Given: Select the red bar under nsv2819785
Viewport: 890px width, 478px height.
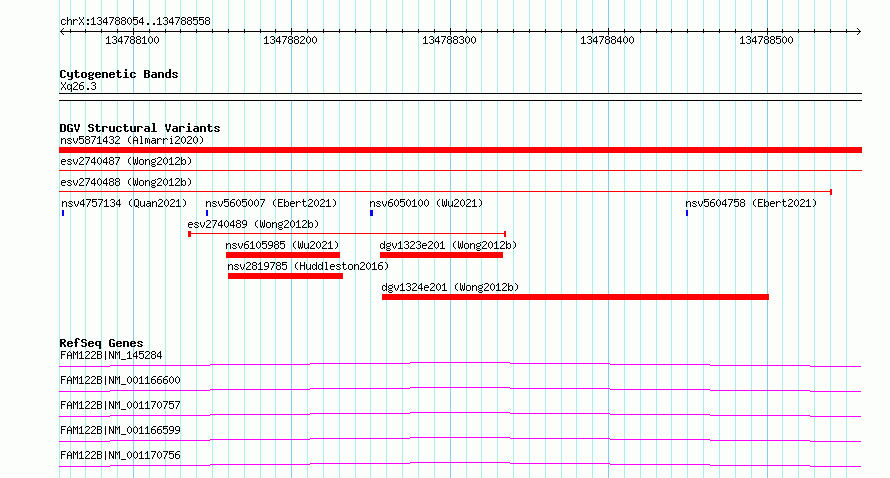Looking at the screenshot, I should pos(286,276).
